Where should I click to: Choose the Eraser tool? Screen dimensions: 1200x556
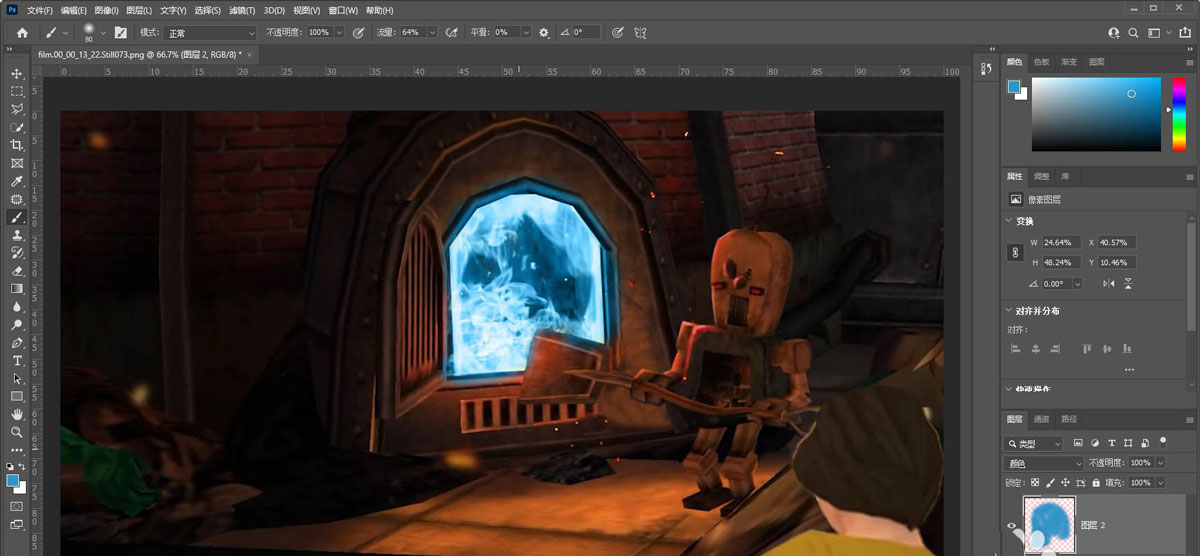click(x=17, y=270)
